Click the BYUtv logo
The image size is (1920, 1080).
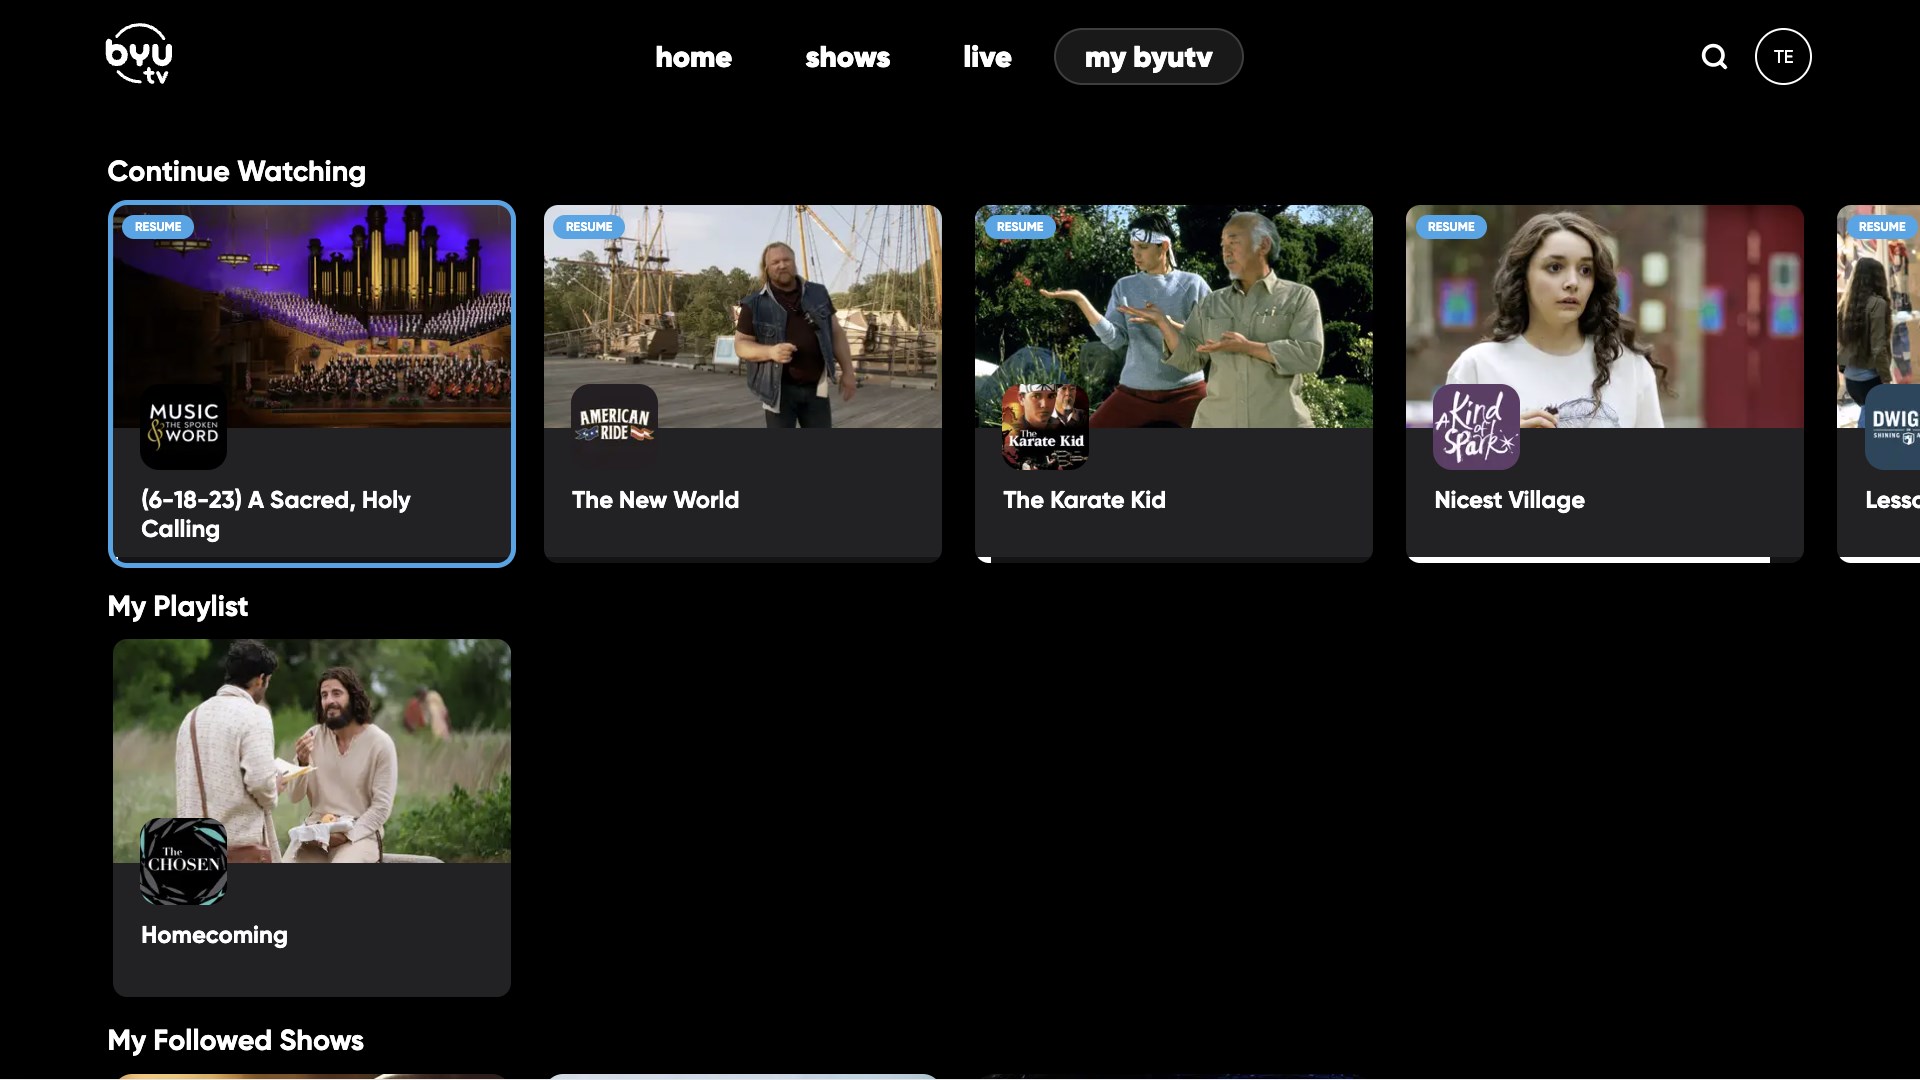pyautogui.click(x=139, y=55)
